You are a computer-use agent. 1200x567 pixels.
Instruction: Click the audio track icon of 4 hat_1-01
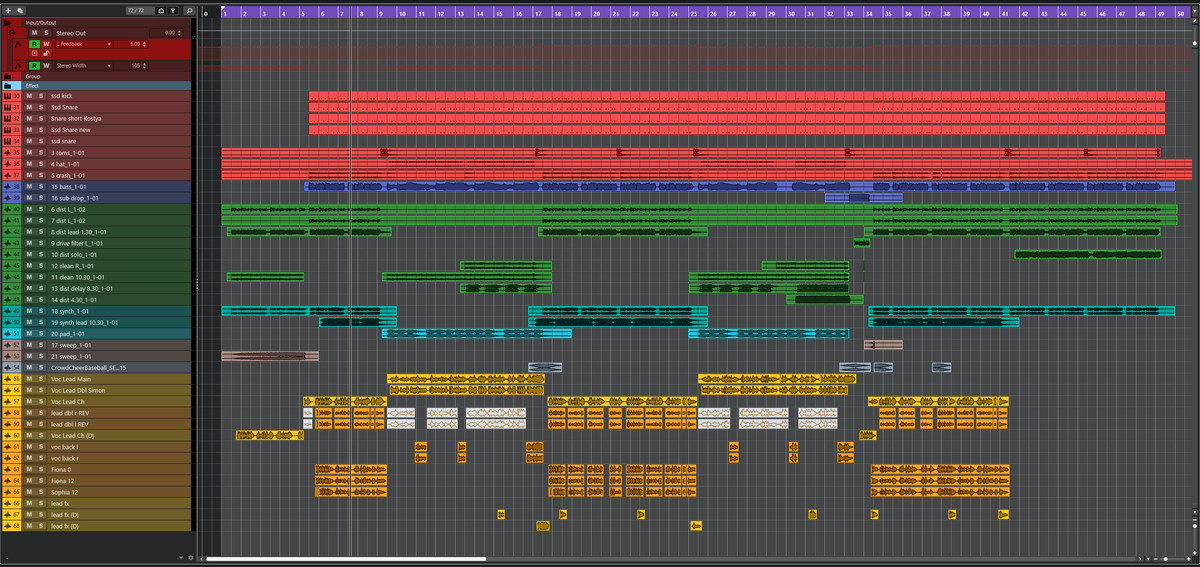point(7,164)
